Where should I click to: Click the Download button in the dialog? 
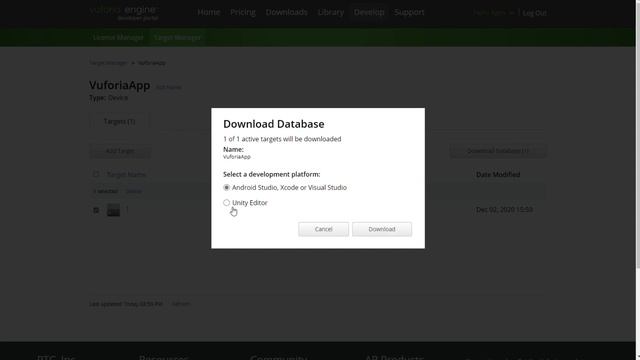tap(382, 229)
